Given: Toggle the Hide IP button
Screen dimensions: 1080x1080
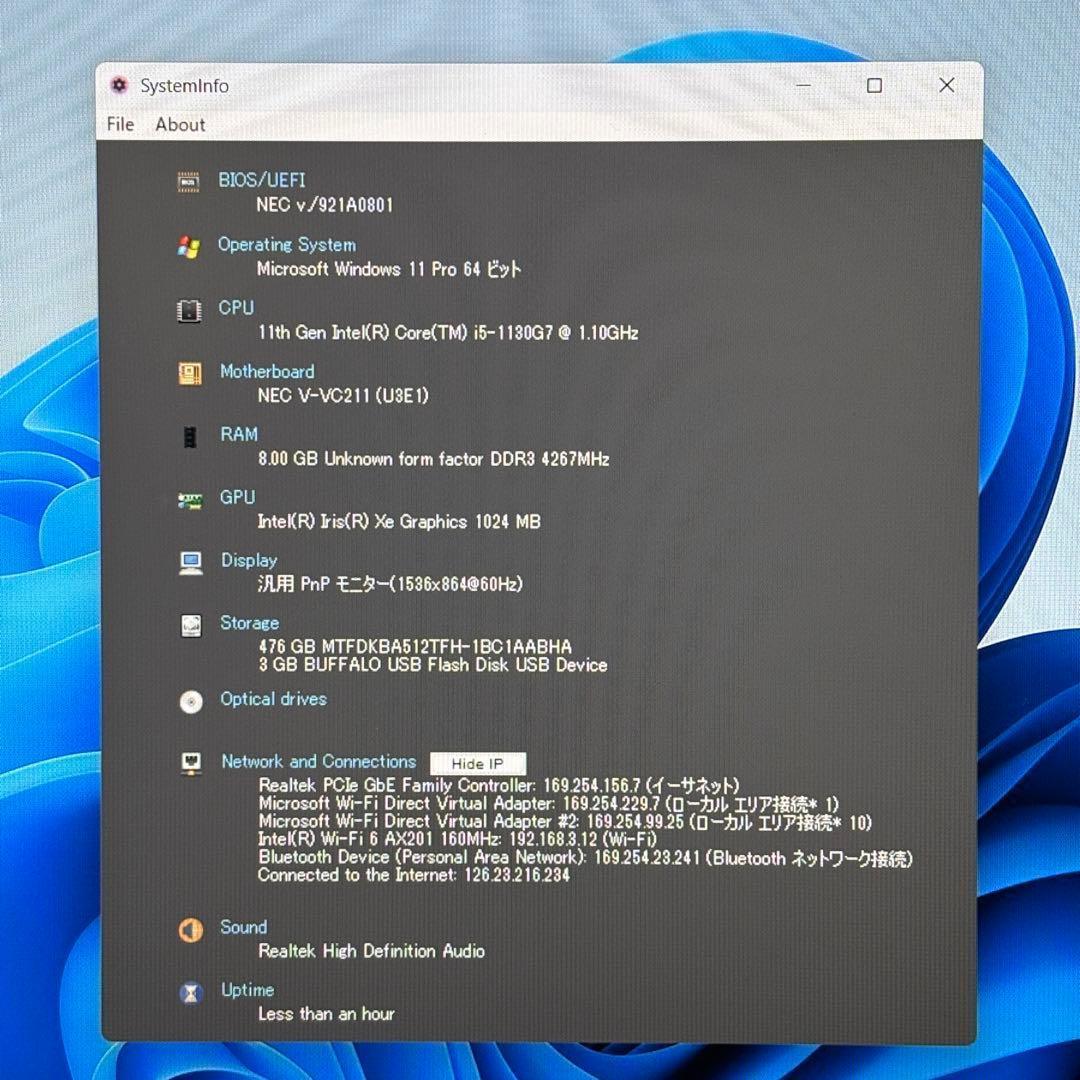Looking at the screenshot, I should (477, 763).
